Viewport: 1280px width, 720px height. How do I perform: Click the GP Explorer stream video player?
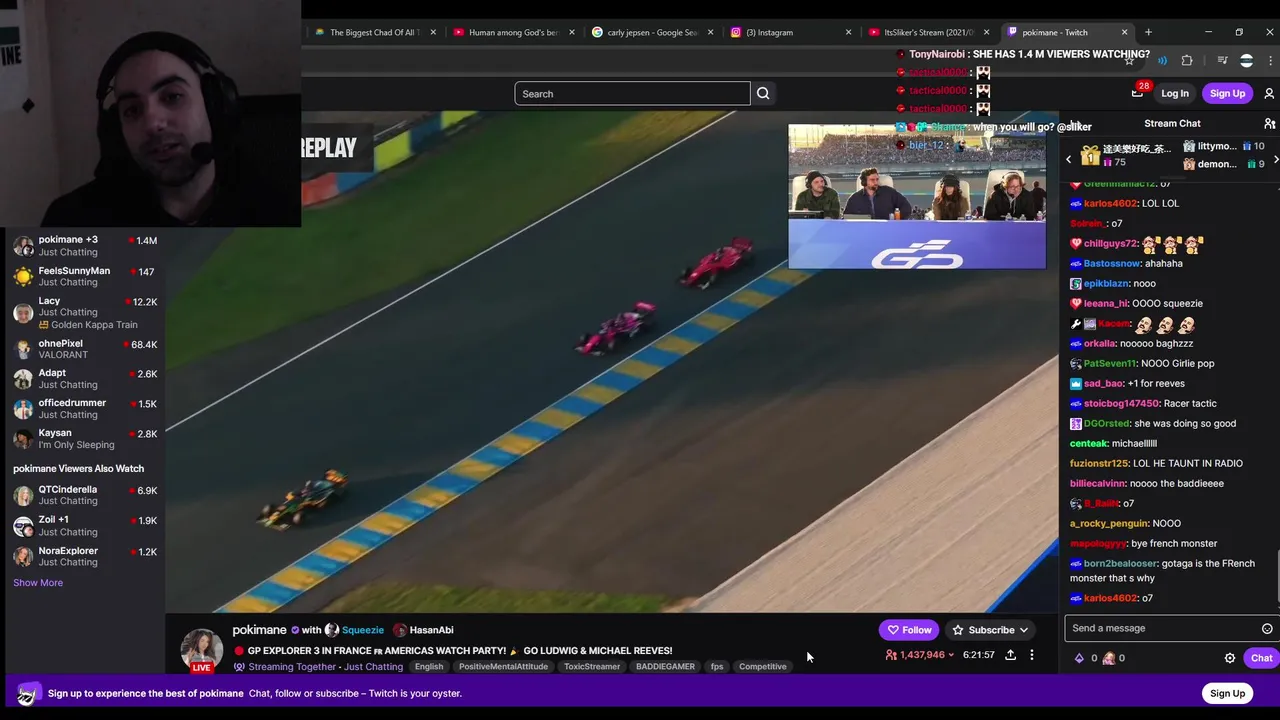[612, 361]
